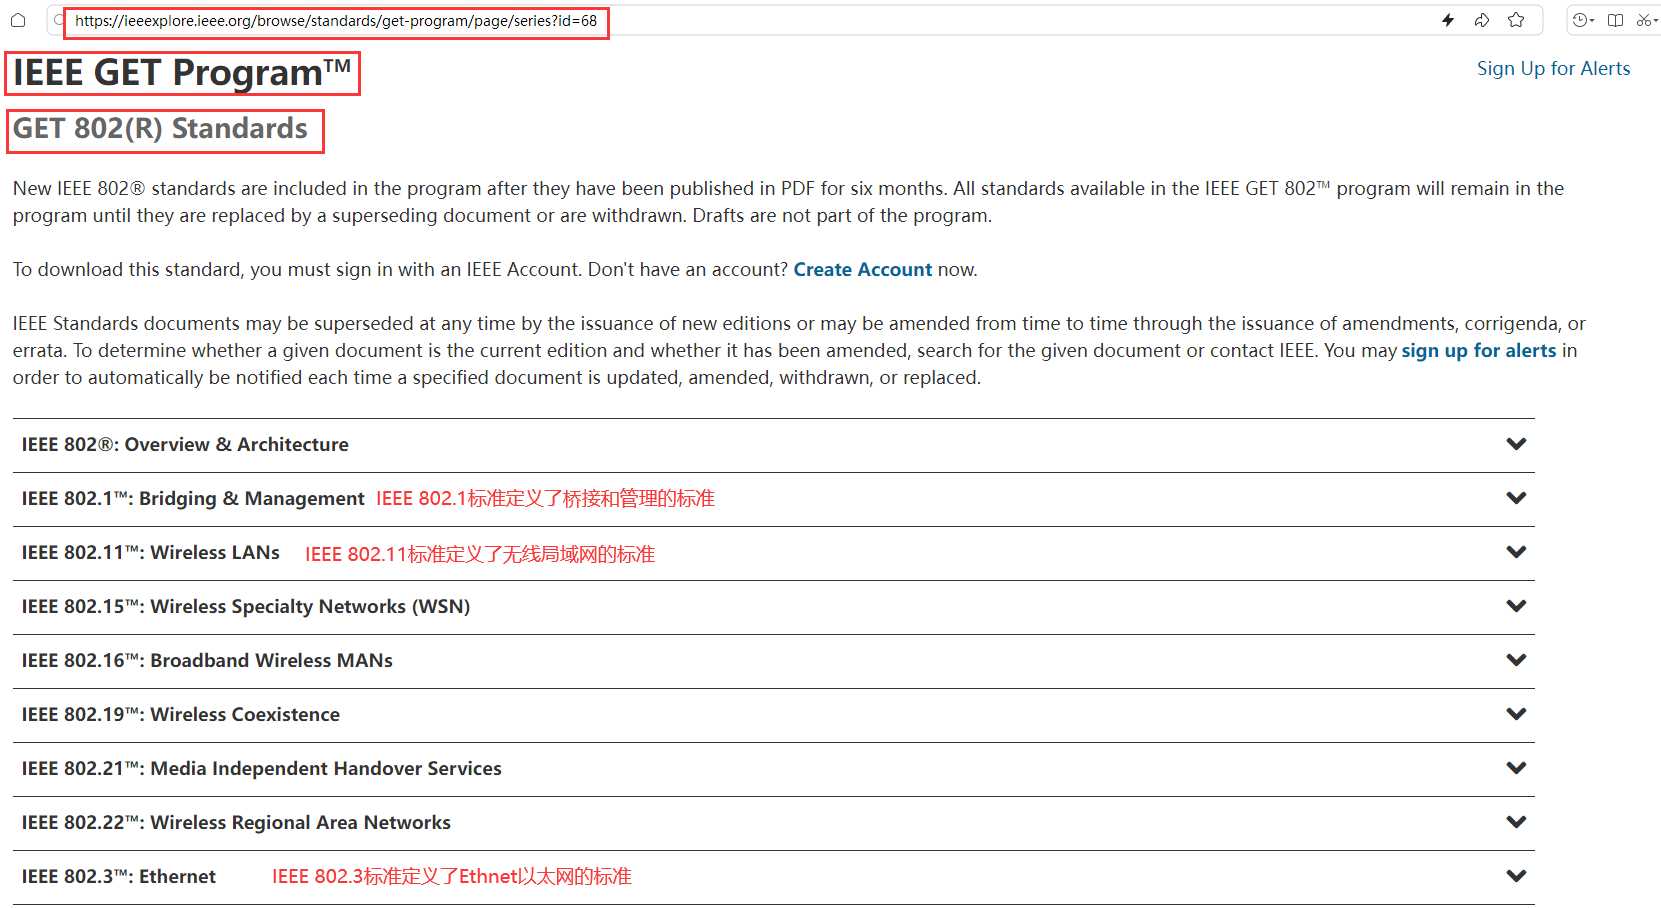Screen dimensions: 1661x908
Task: Click 'IEEE 802.22™: Wireless Regional Area Networks' heading
Action: [236, 822]
